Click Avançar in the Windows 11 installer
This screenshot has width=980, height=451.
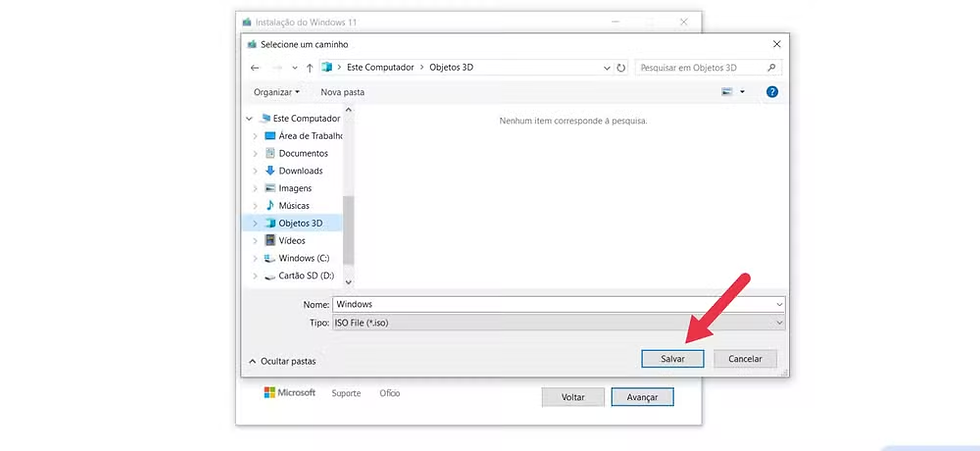pos(642,397)
